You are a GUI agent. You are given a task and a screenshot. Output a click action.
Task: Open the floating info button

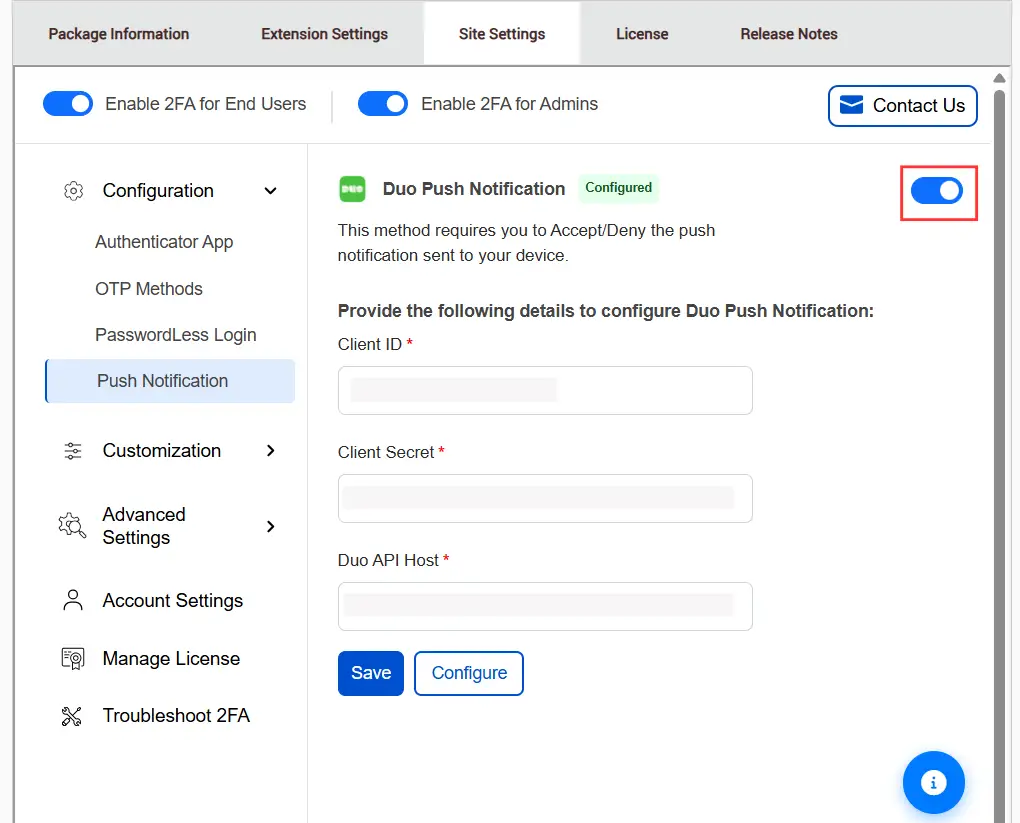[933, 782]
